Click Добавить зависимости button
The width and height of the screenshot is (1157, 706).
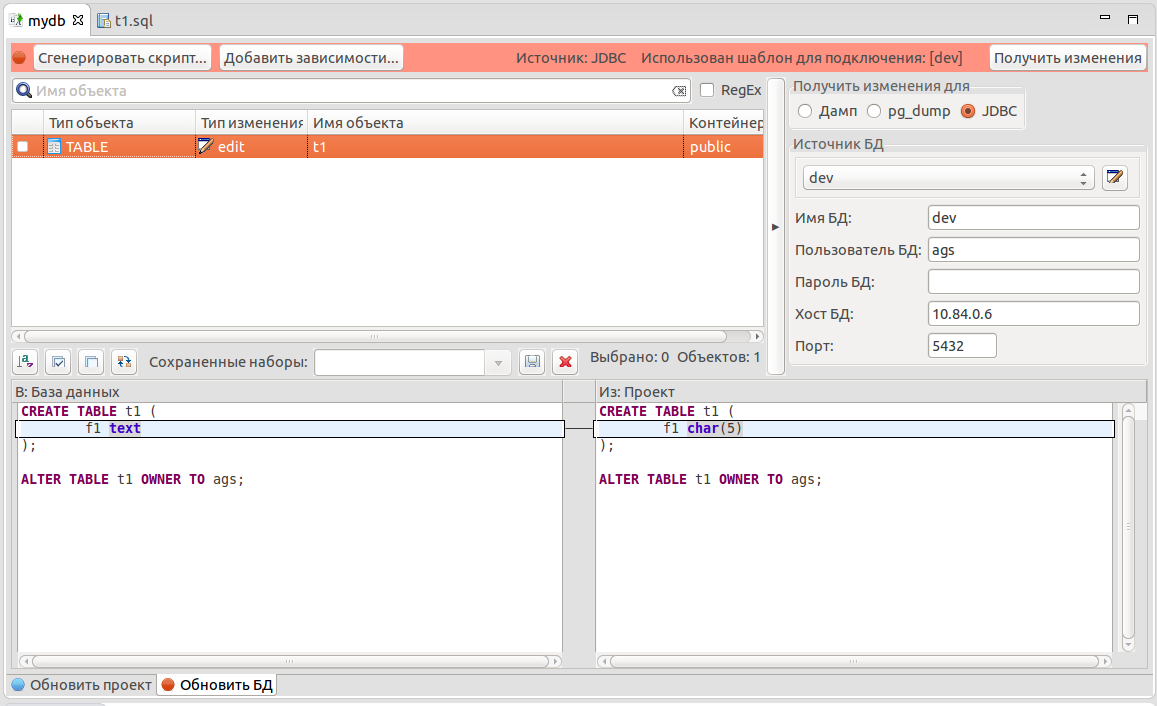[311, 58]
